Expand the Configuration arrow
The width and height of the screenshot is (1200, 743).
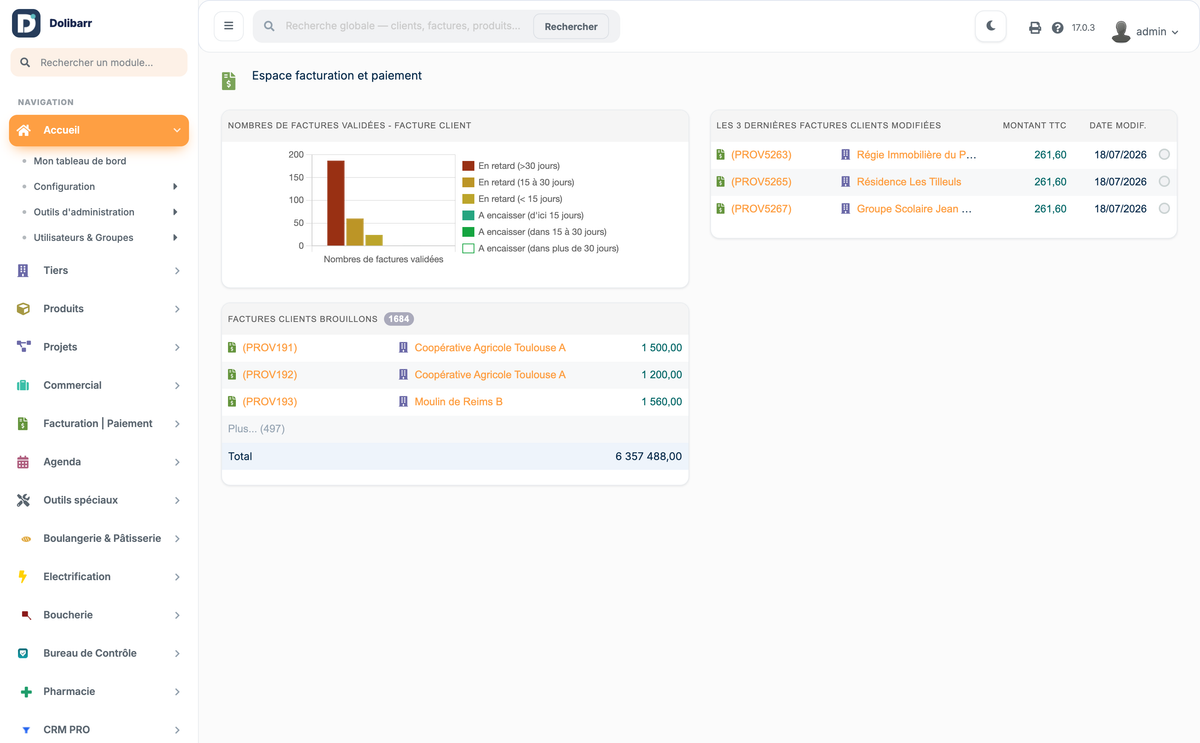coord(175,187)
